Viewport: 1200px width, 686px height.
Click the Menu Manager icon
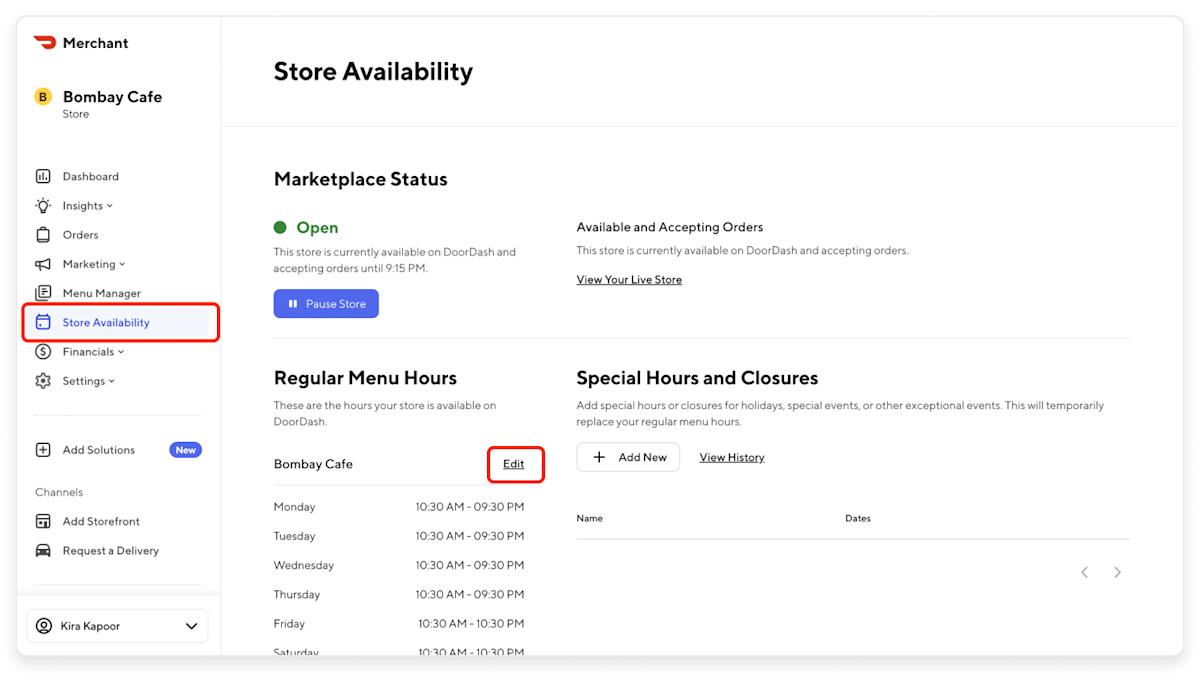pyautogui.click(x=43, y=293)
